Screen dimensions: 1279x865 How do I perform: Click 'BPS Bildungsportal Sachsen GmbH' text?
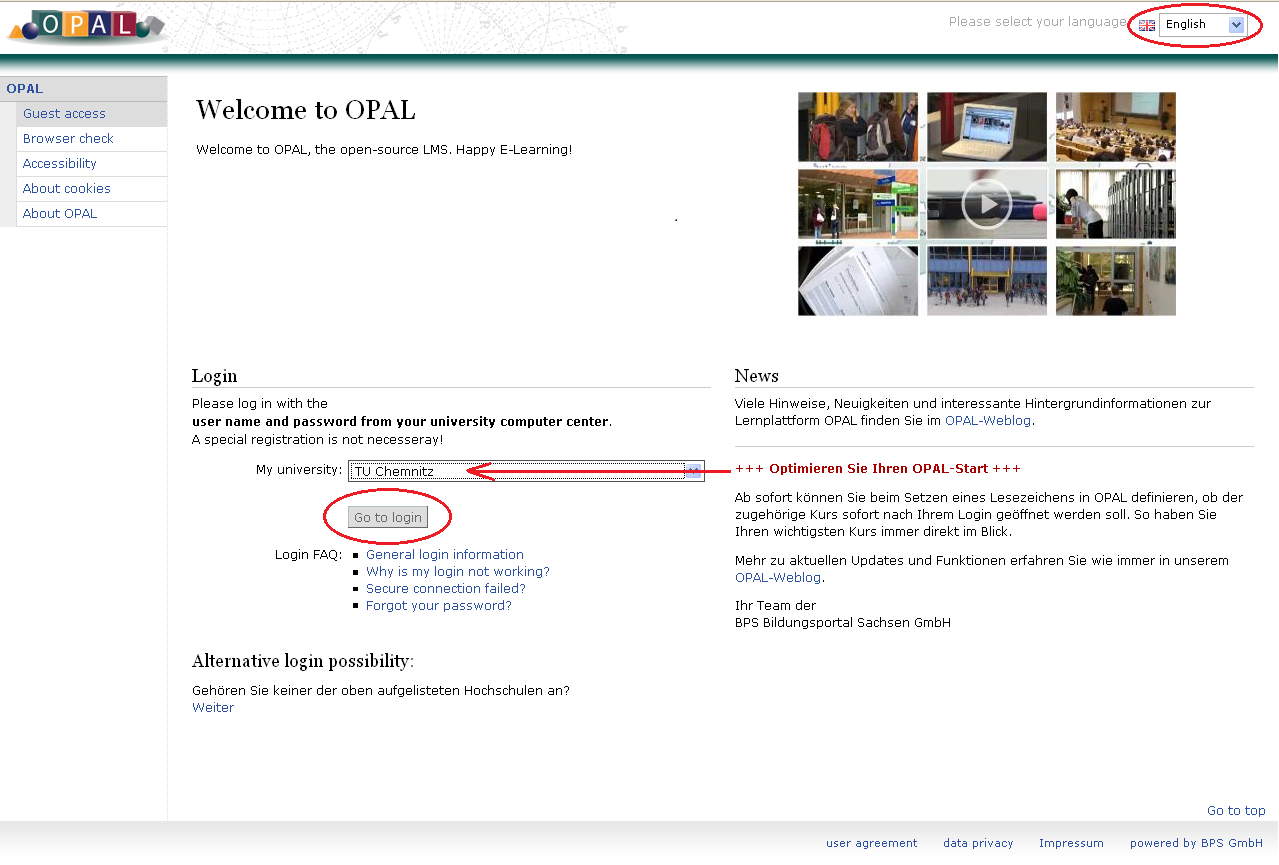pos(843,623)
